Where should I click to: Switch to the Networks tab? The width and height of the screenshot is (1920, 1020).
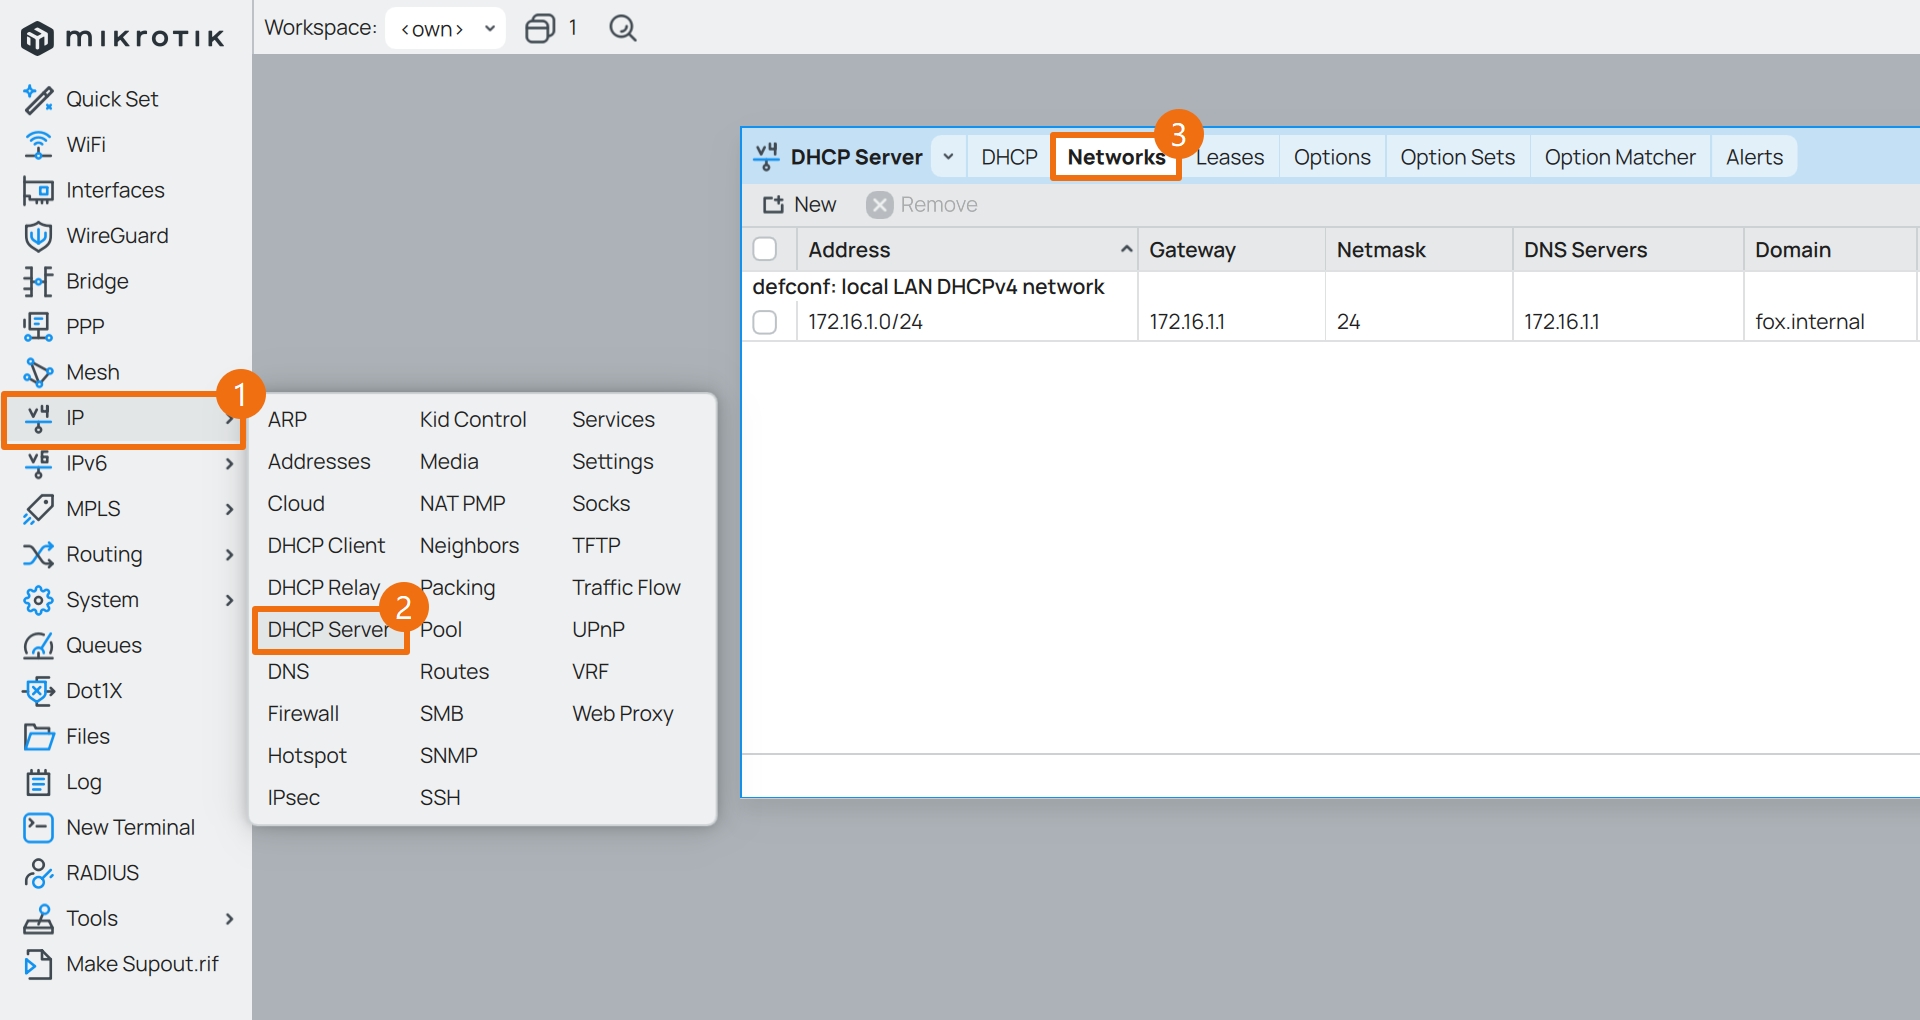(x=1116, y=157)
